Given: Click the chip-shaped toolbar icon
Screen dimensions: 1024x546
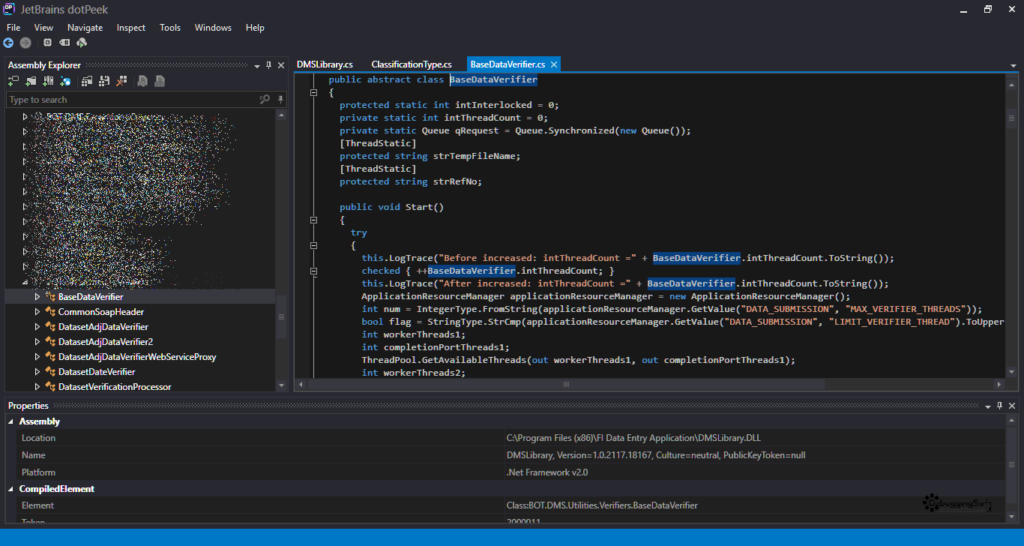Looking at the screenshot, I should 48,43.
